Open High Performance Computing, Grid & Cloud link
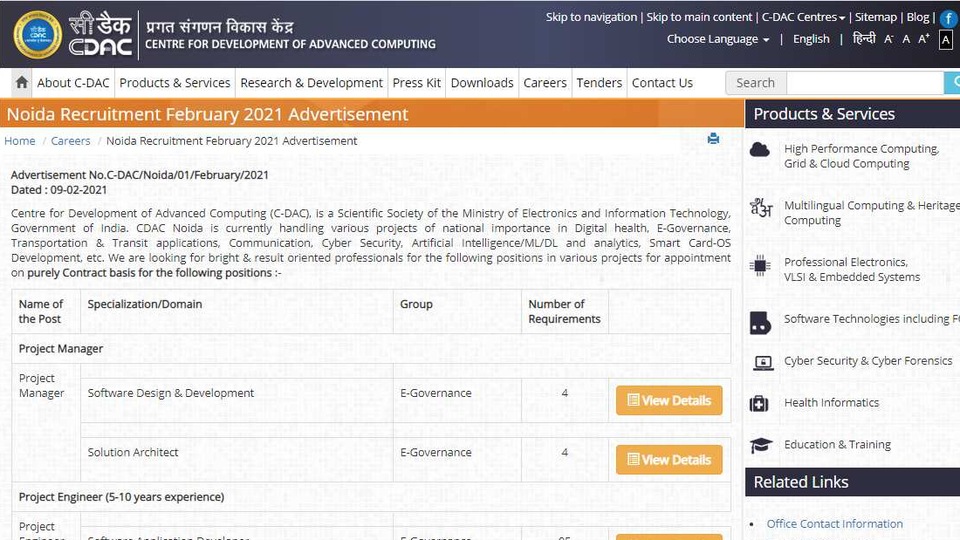 861,156
